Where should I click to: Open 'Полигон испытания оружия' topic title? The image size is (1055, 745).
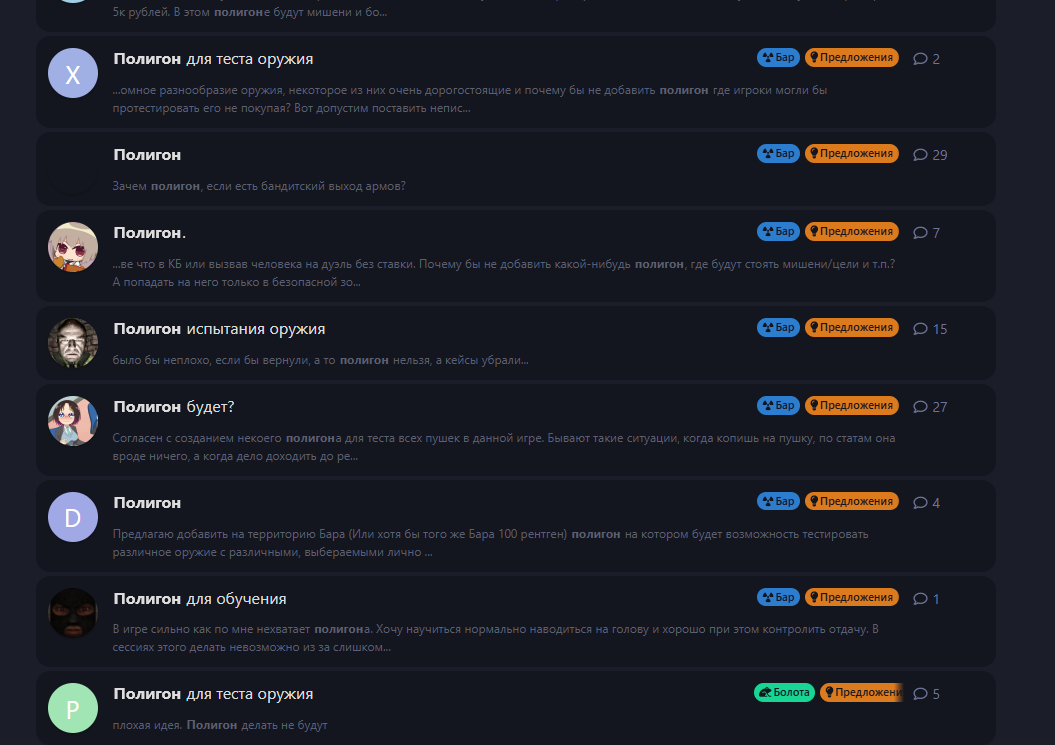(x=219, y=329)
